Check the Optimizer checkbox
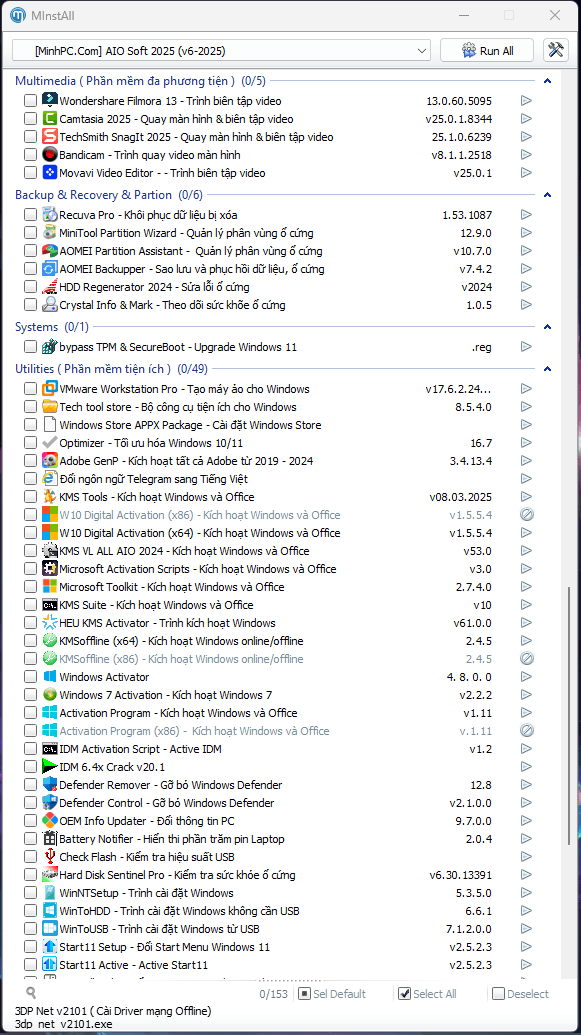The image size is (581, 1035). click(x=30, y=443)
